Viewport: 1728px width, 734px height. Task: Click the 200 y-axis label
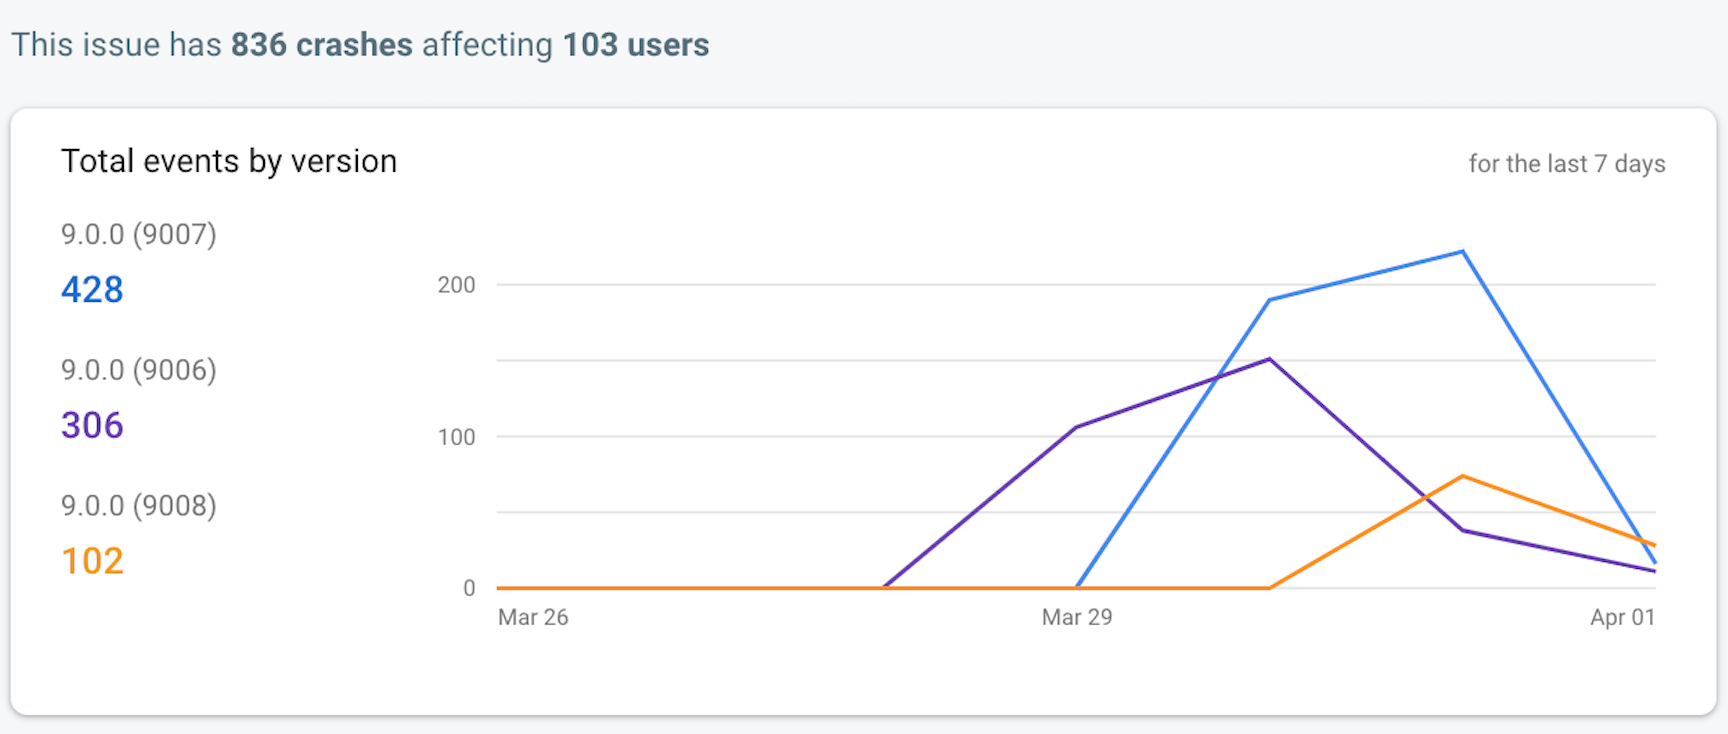tap(456, 285)
